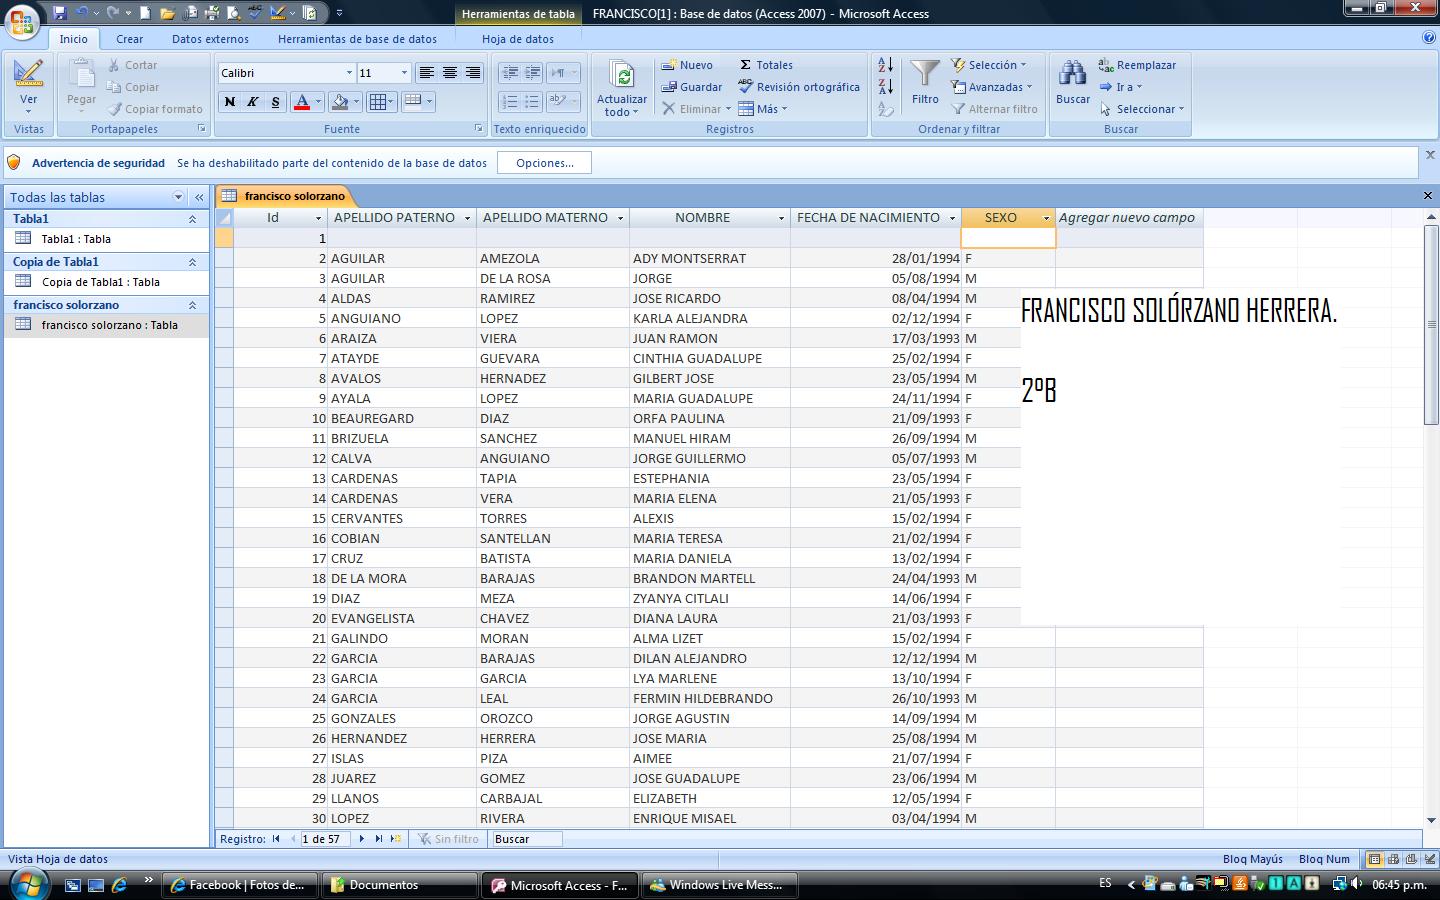Show Totales row
1440x900 pixels.
(766, 65)
